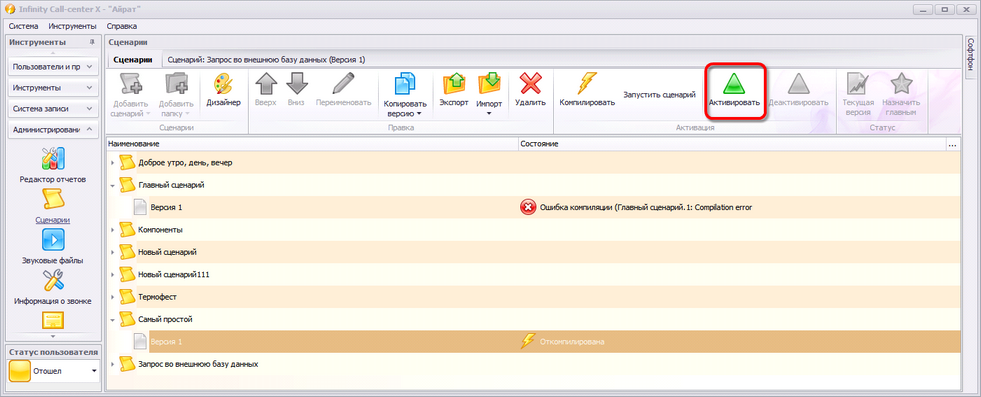Click the Current version (Текущая версия) icon

tap(857, 84)
